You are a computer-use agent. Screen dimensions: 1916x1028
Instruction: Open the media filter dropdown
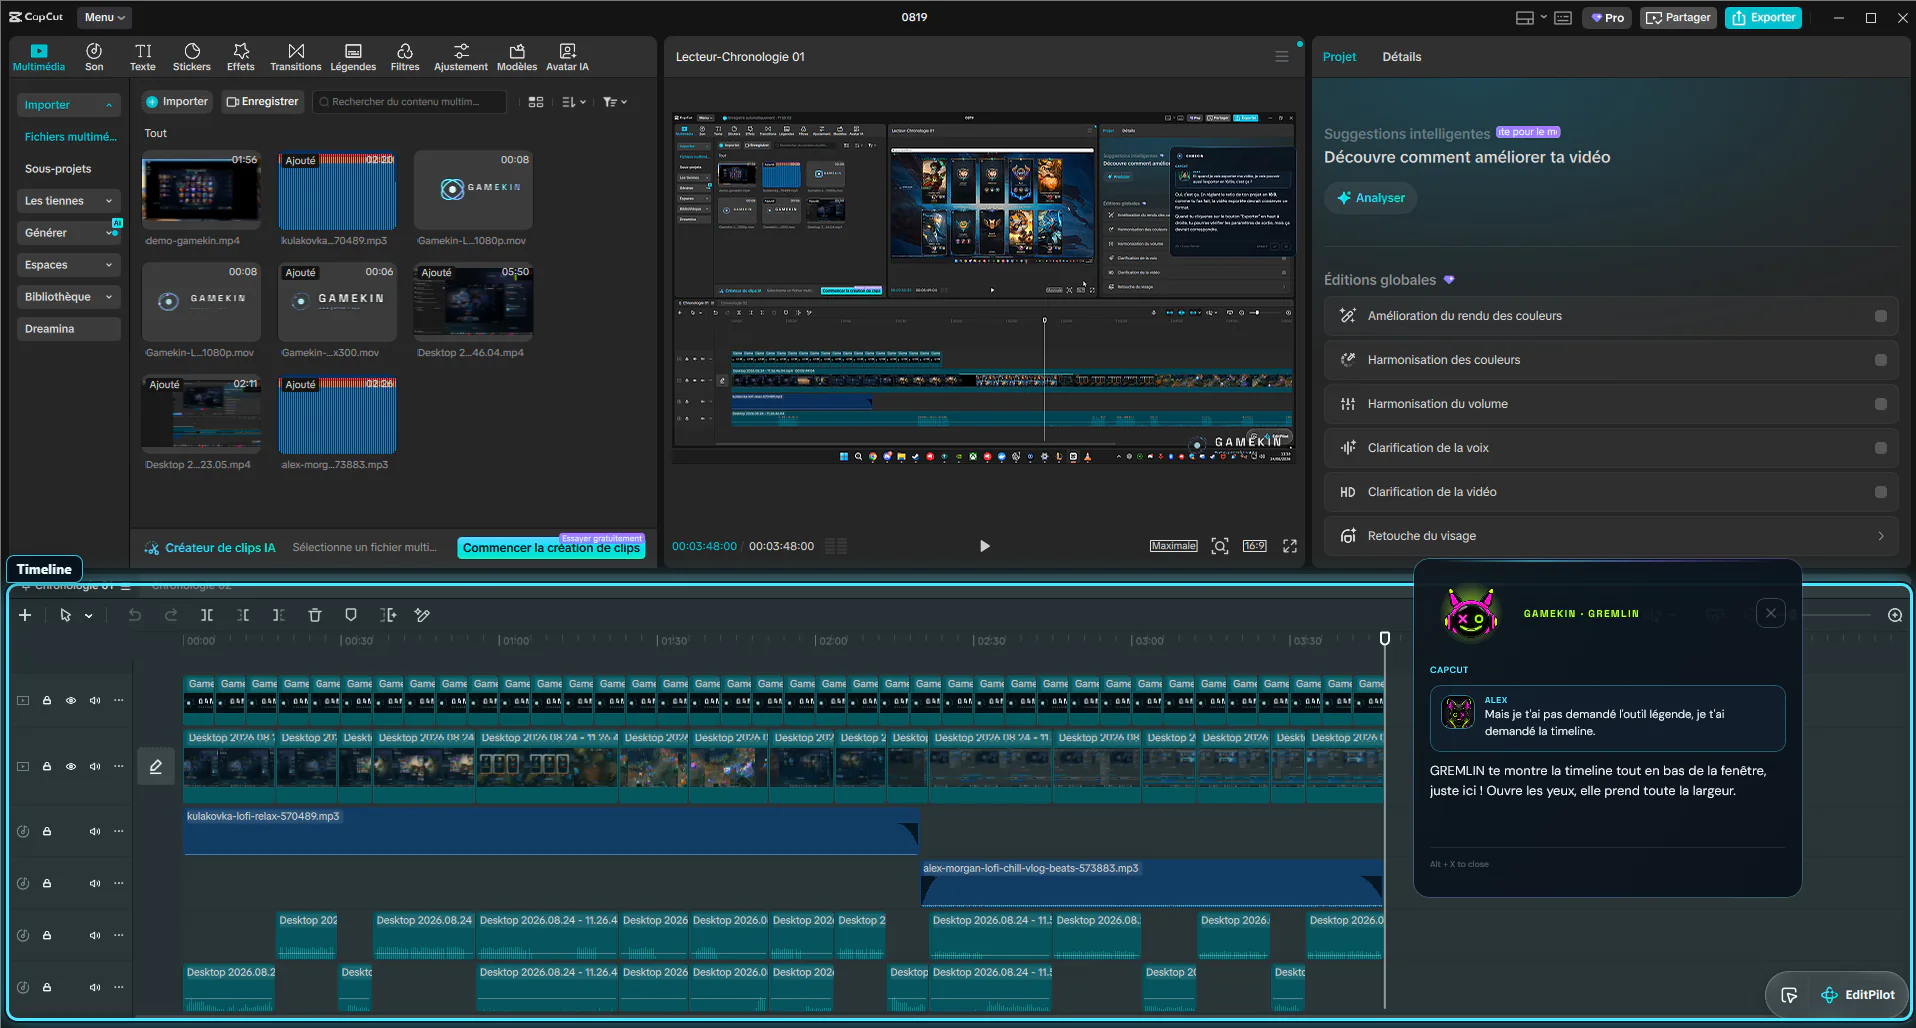(615, 102)
